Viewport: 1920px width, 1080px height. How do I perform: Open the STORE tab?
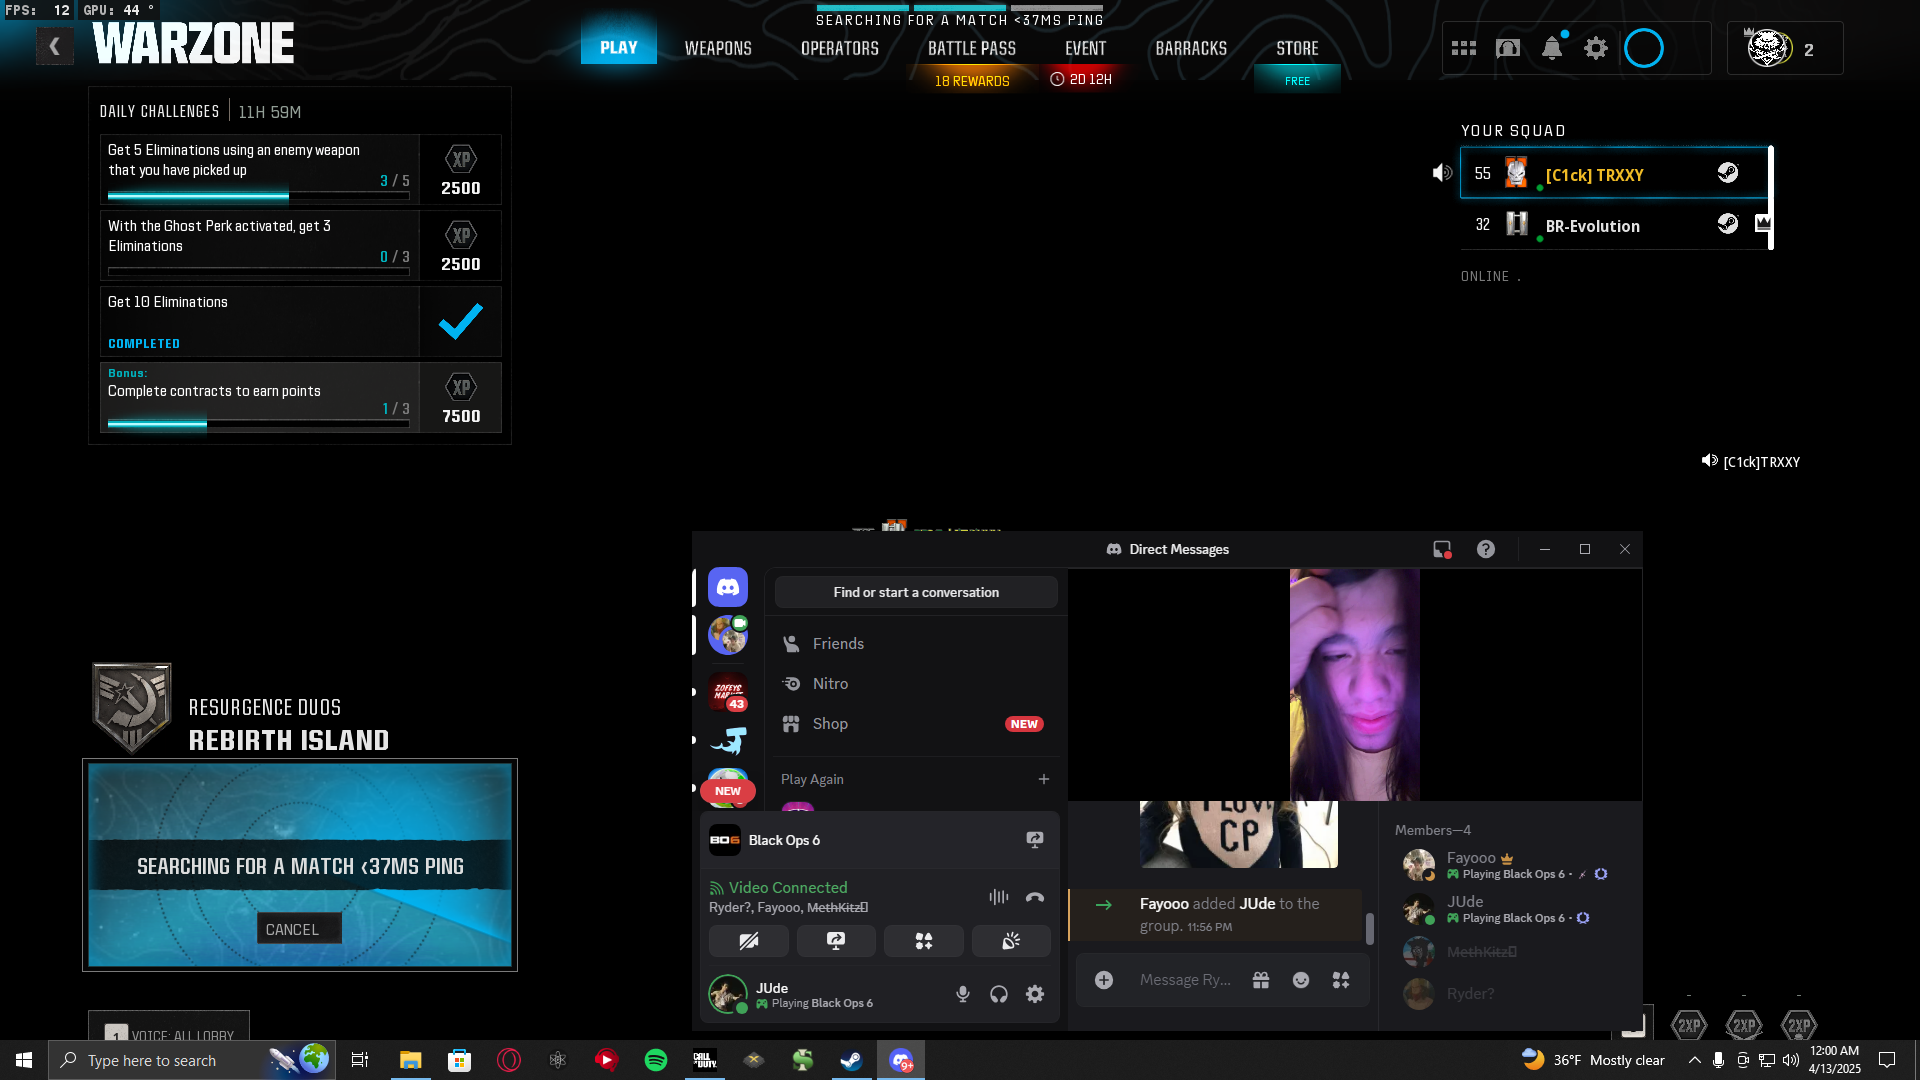(x=1297, y=48)
